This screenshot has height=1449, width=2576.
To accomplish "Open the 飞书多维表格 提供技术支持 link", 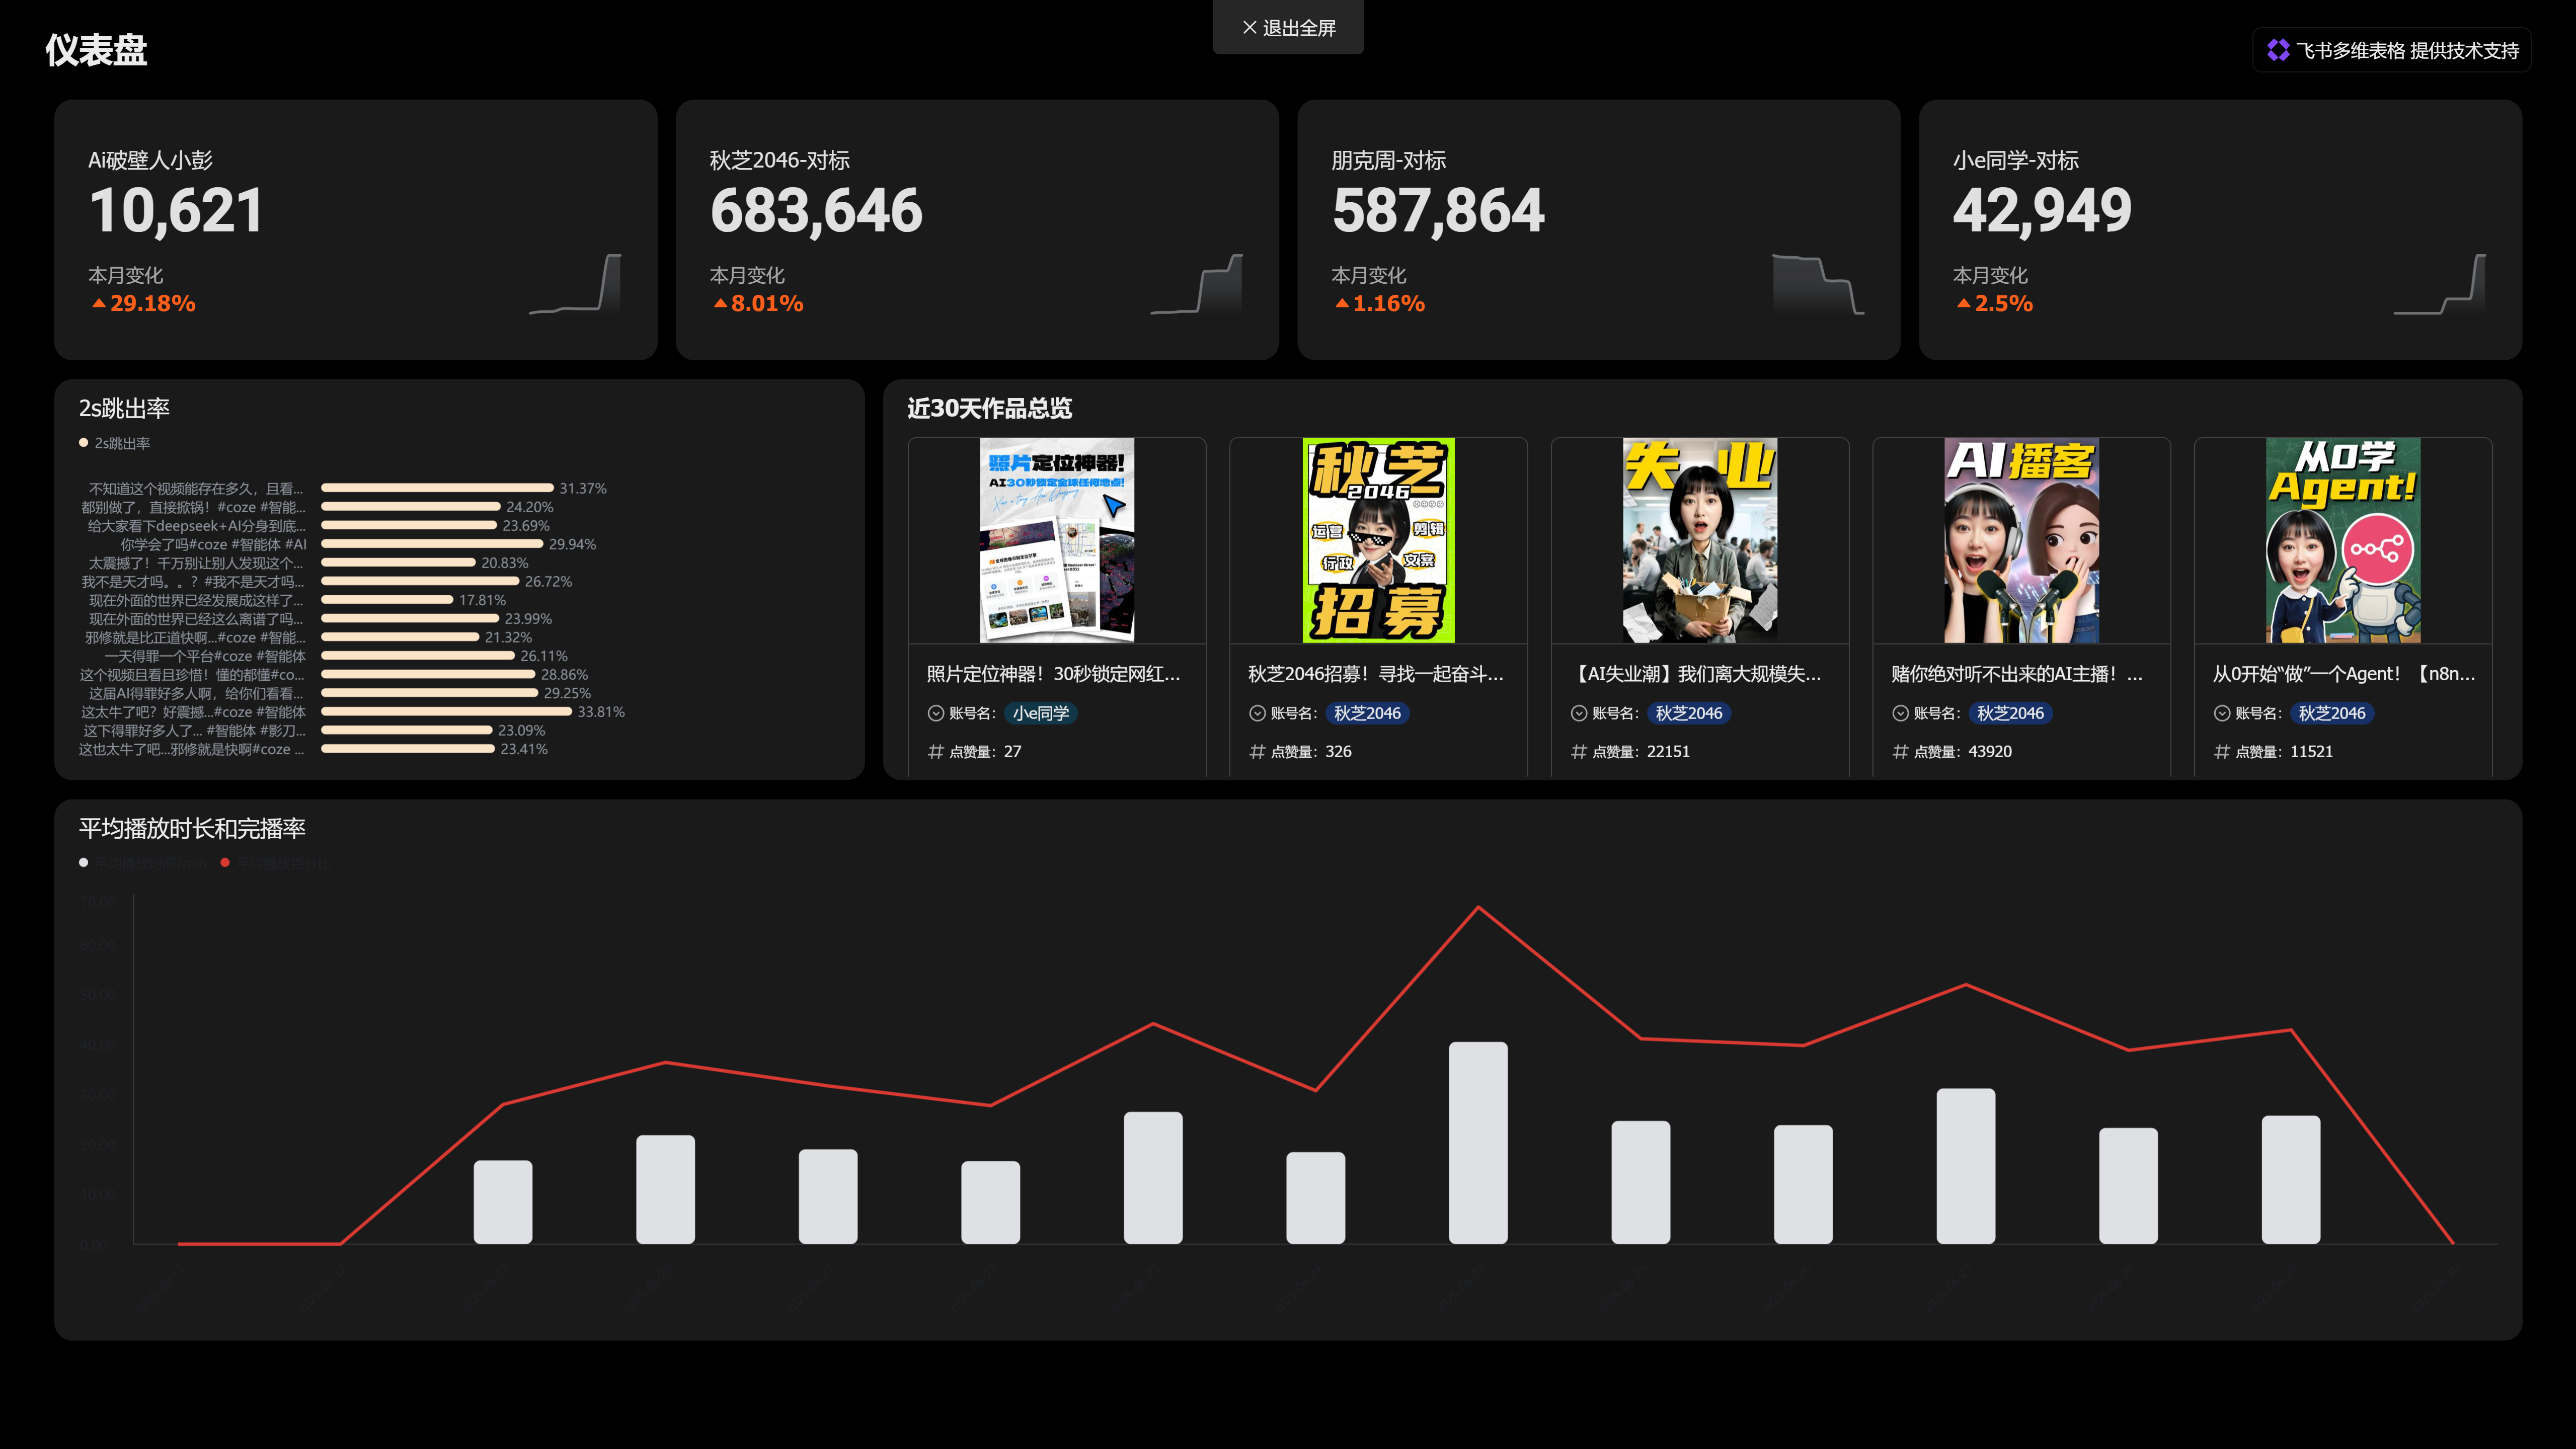I will point(2392,50).
